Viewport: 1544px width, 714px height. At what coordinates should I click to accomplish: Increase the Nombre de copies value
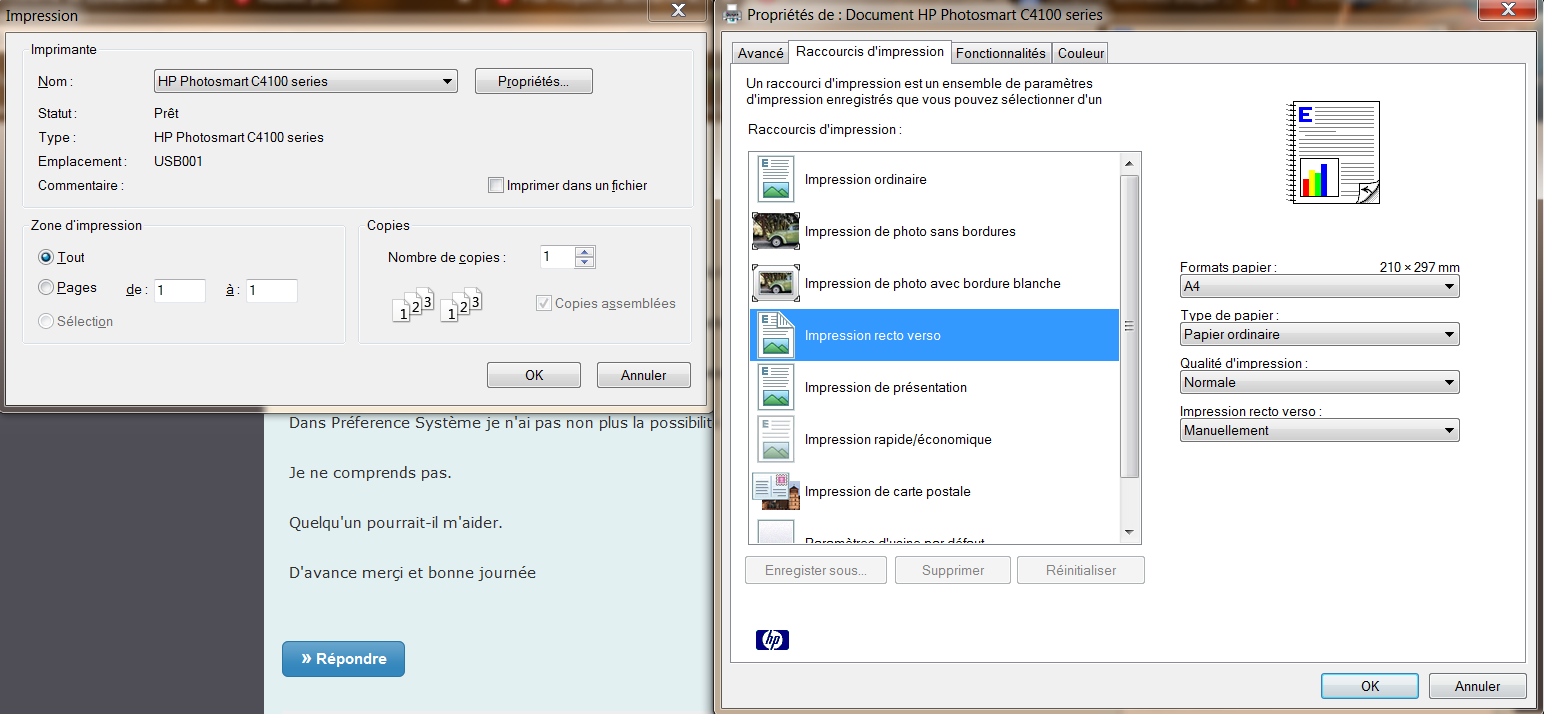[585, 252]
